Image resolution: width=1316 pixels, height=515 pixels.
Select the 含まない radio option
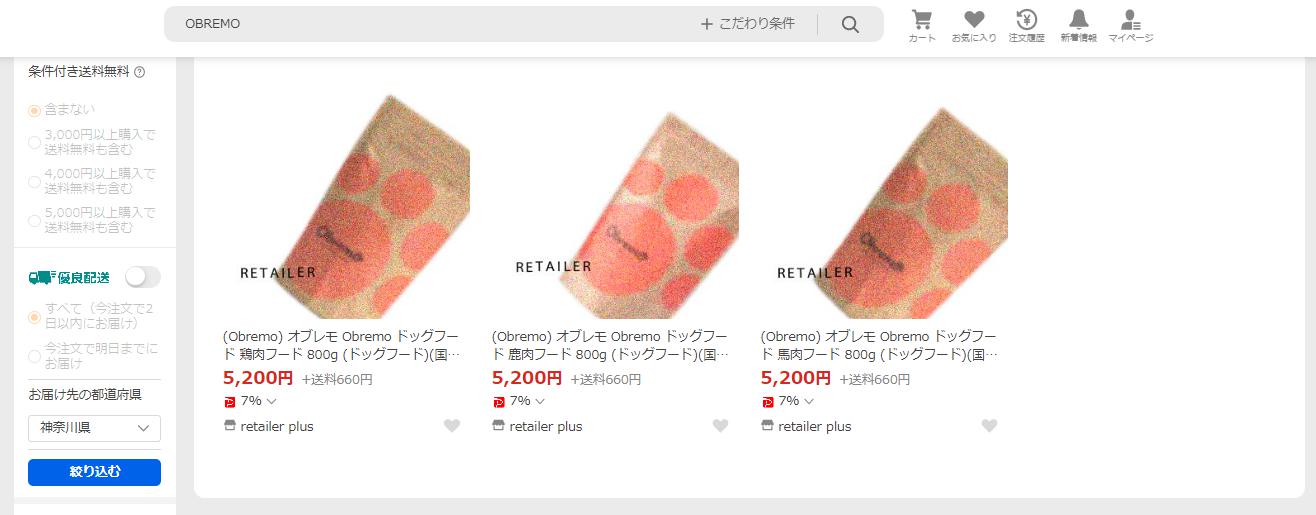[34, 110]
